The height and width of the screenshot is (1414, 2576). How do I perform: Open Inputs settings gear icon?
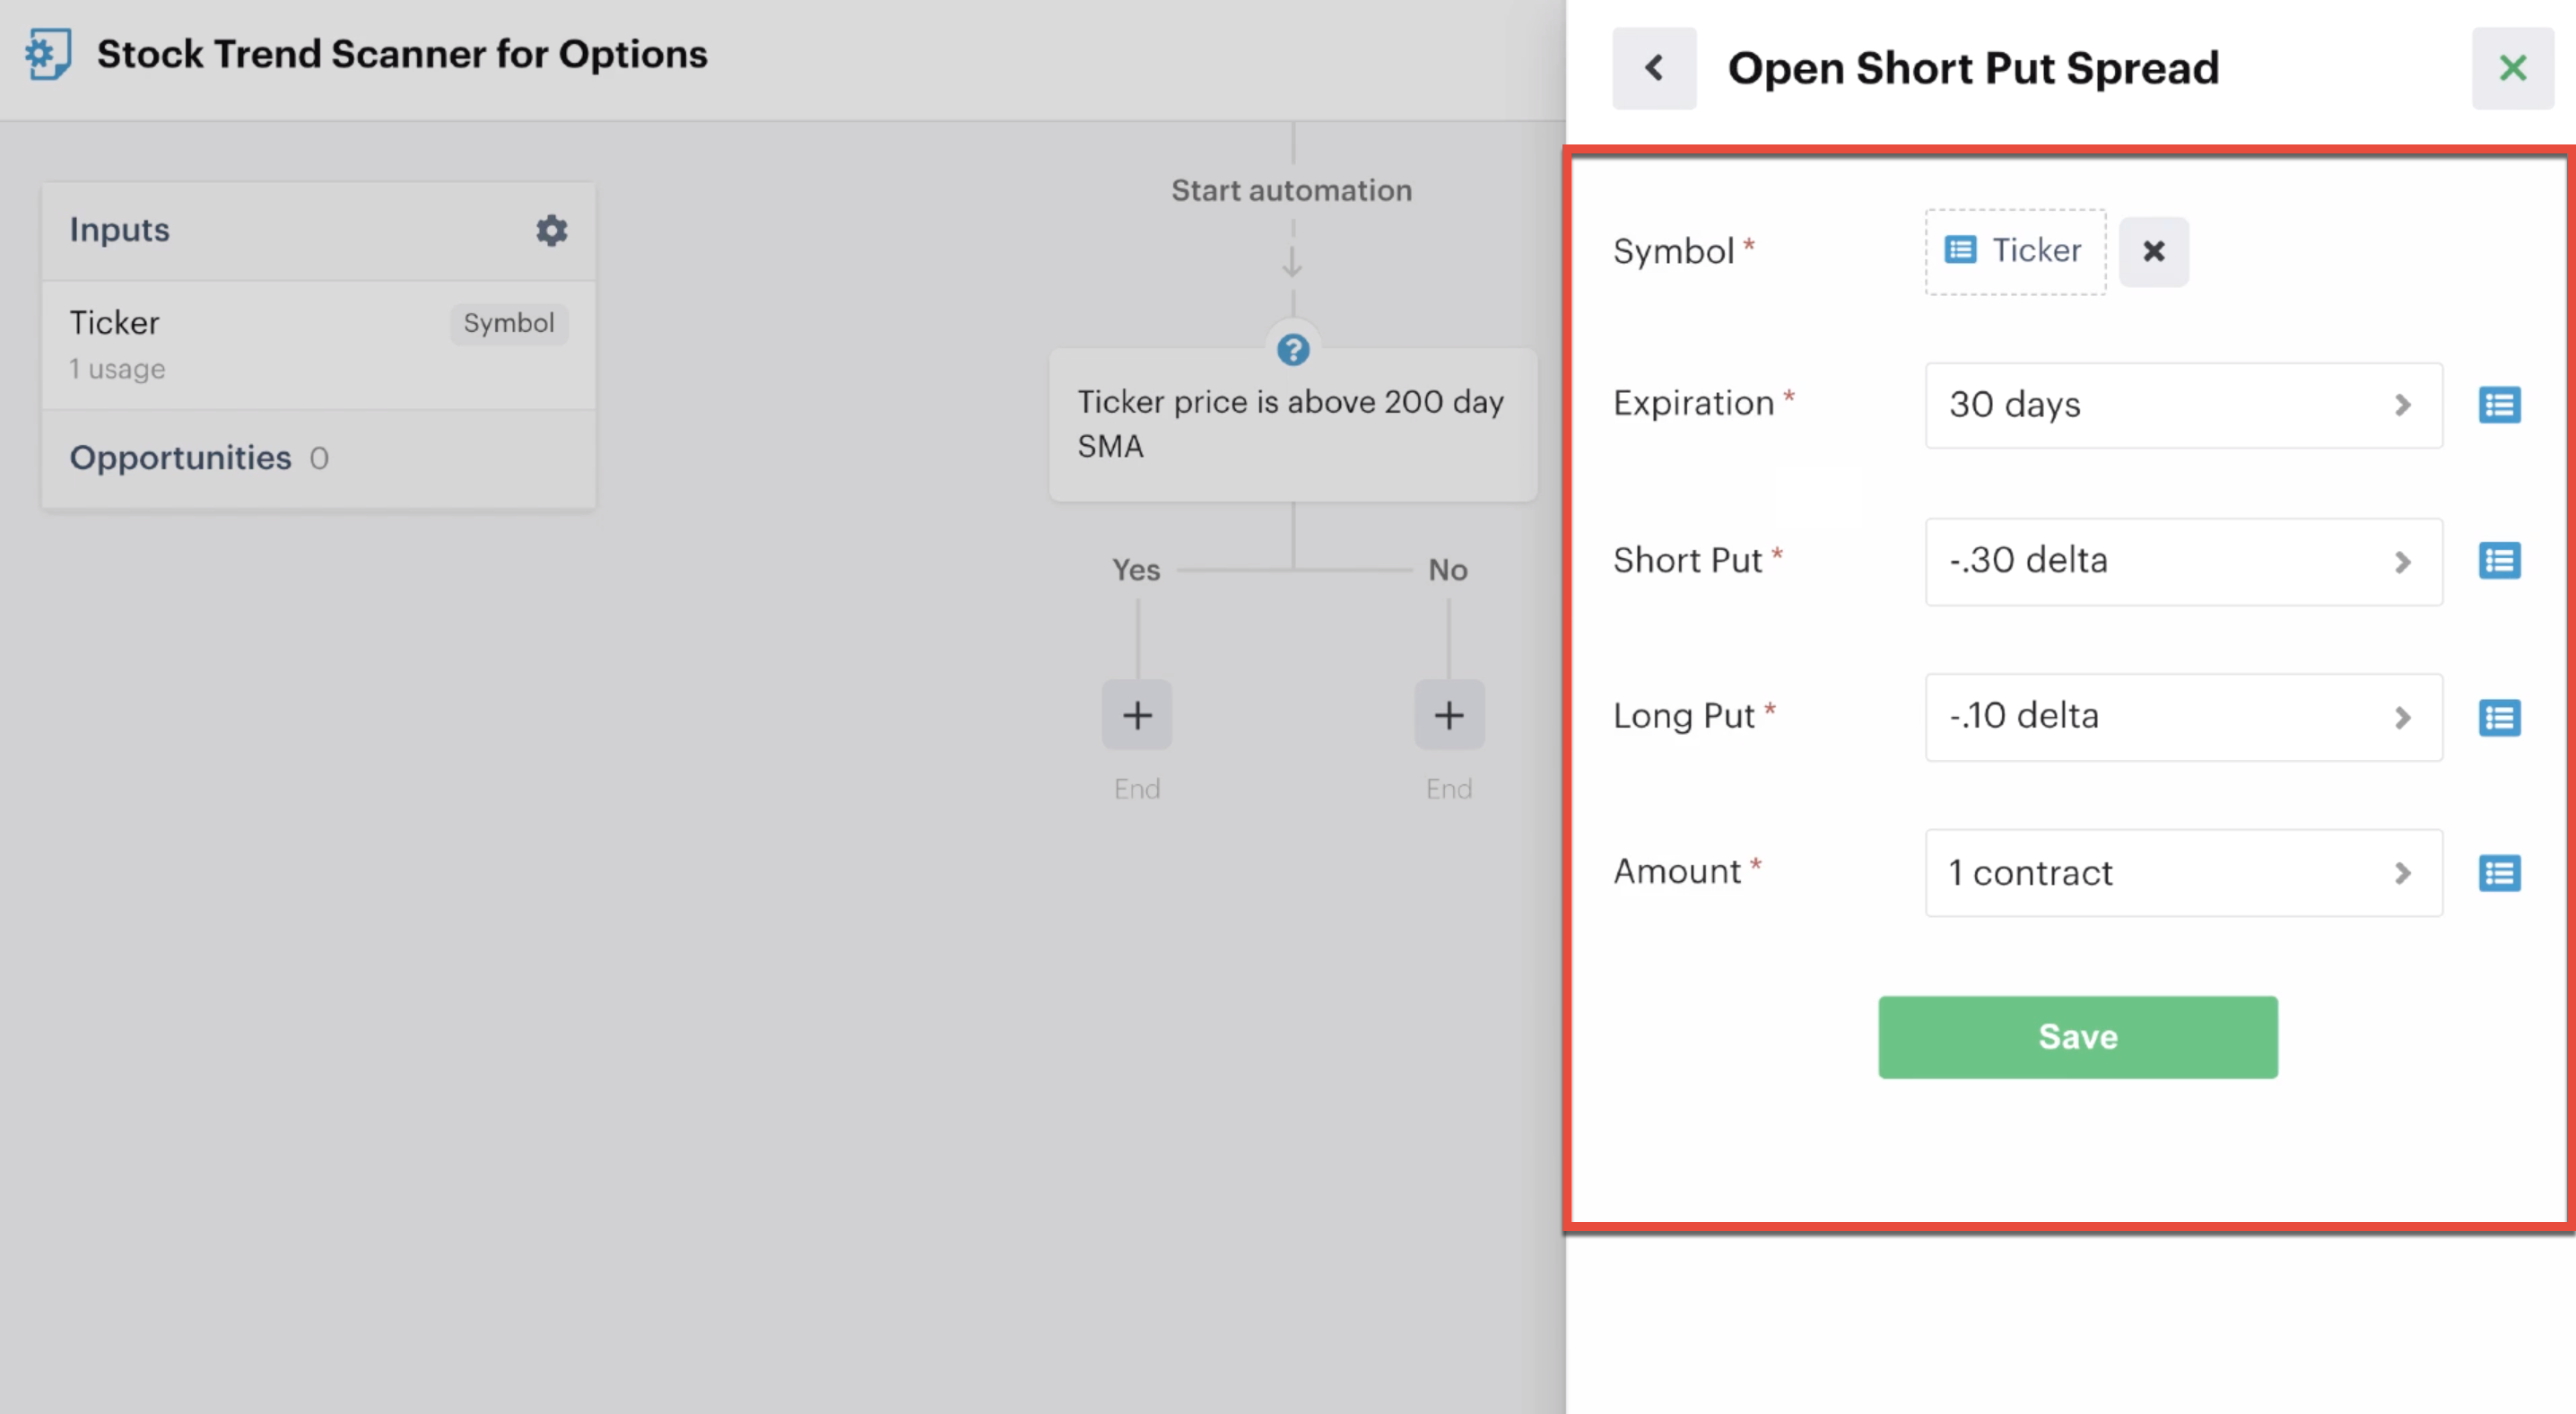[x=551, y=230]
